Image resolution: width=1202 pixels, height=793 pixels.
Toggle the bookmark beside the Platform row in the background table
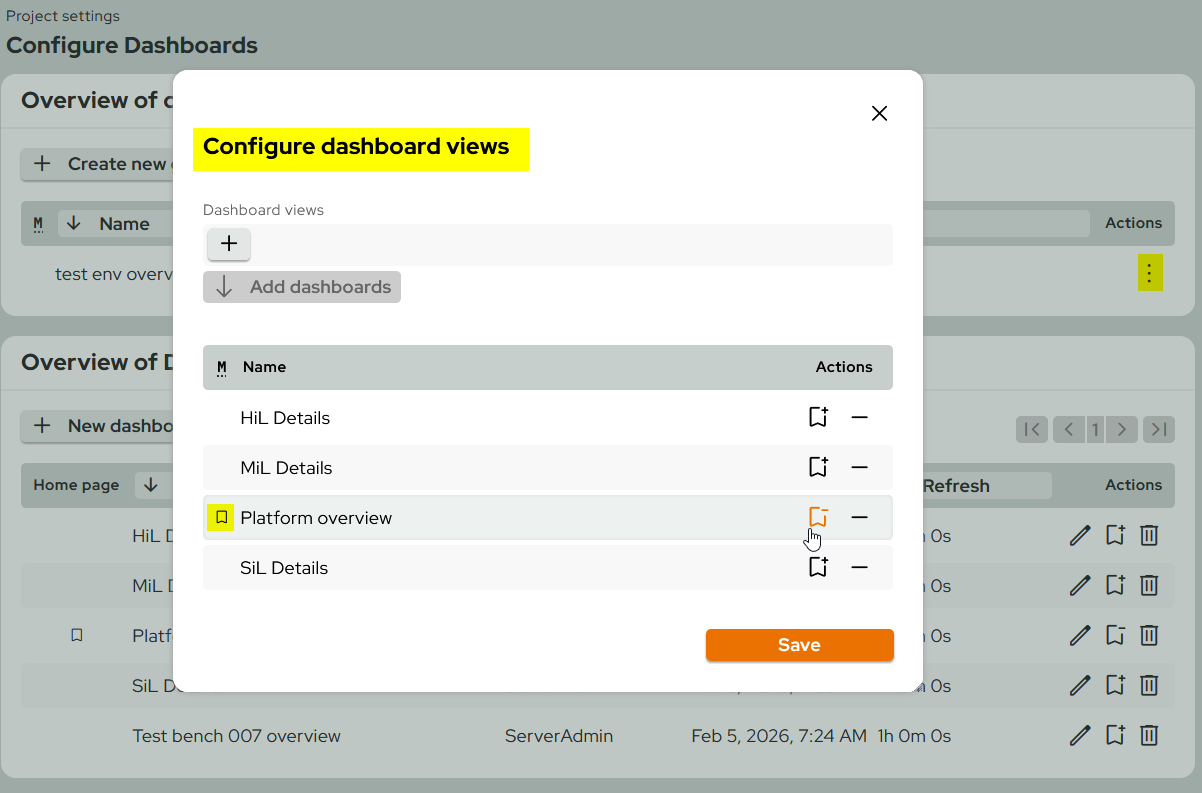[x=77, y=635]
